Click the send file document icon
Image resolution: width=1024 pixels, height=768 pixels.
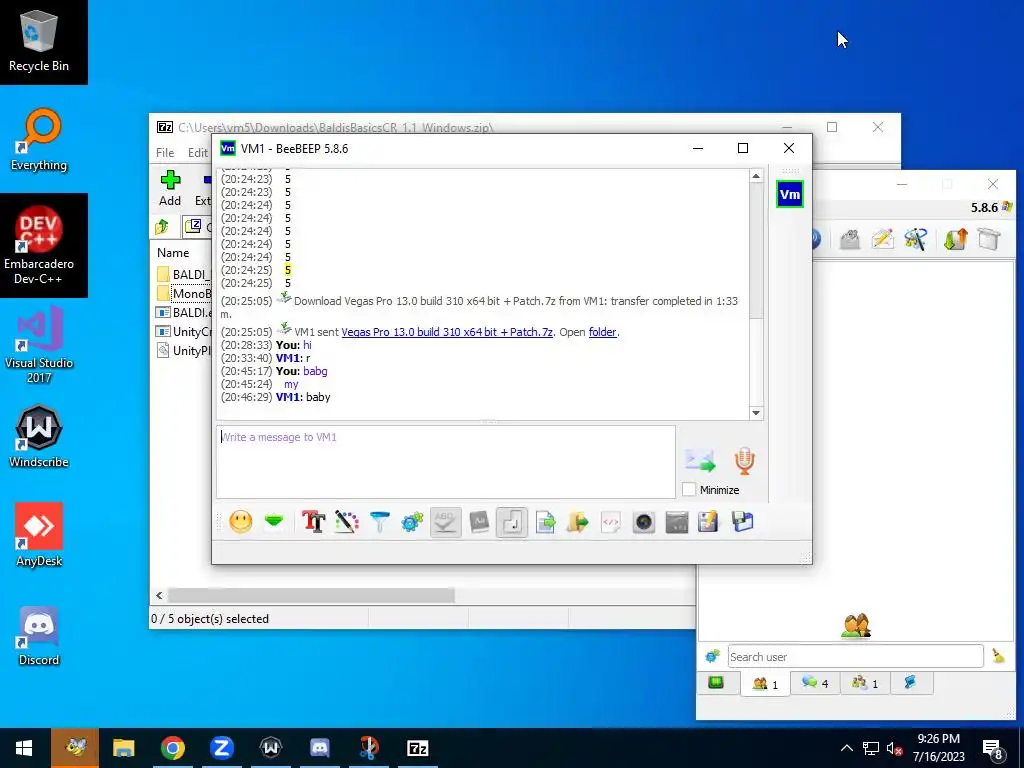click(x=545, y=522)
